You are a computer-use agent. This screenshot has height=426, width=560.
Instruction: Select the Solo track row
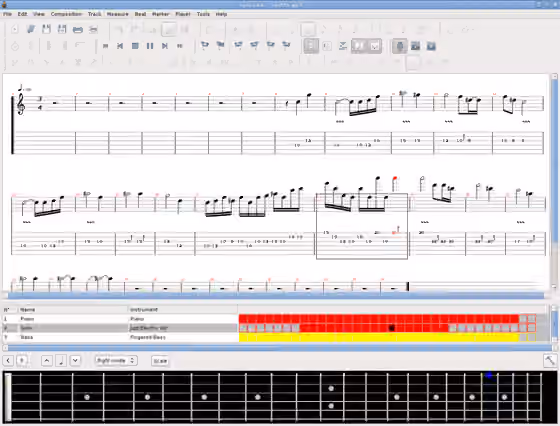point(120,328)
